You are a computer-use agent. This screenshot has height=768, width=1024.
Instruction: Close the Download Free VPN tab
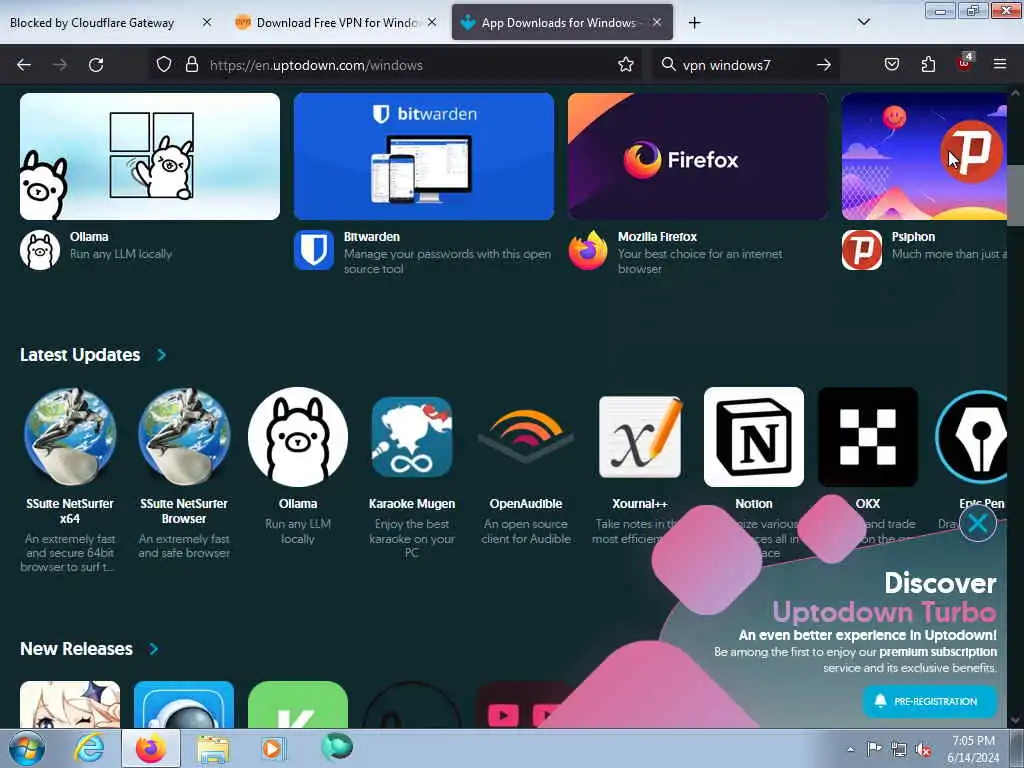pyautogui.click(x=432, y=23)
